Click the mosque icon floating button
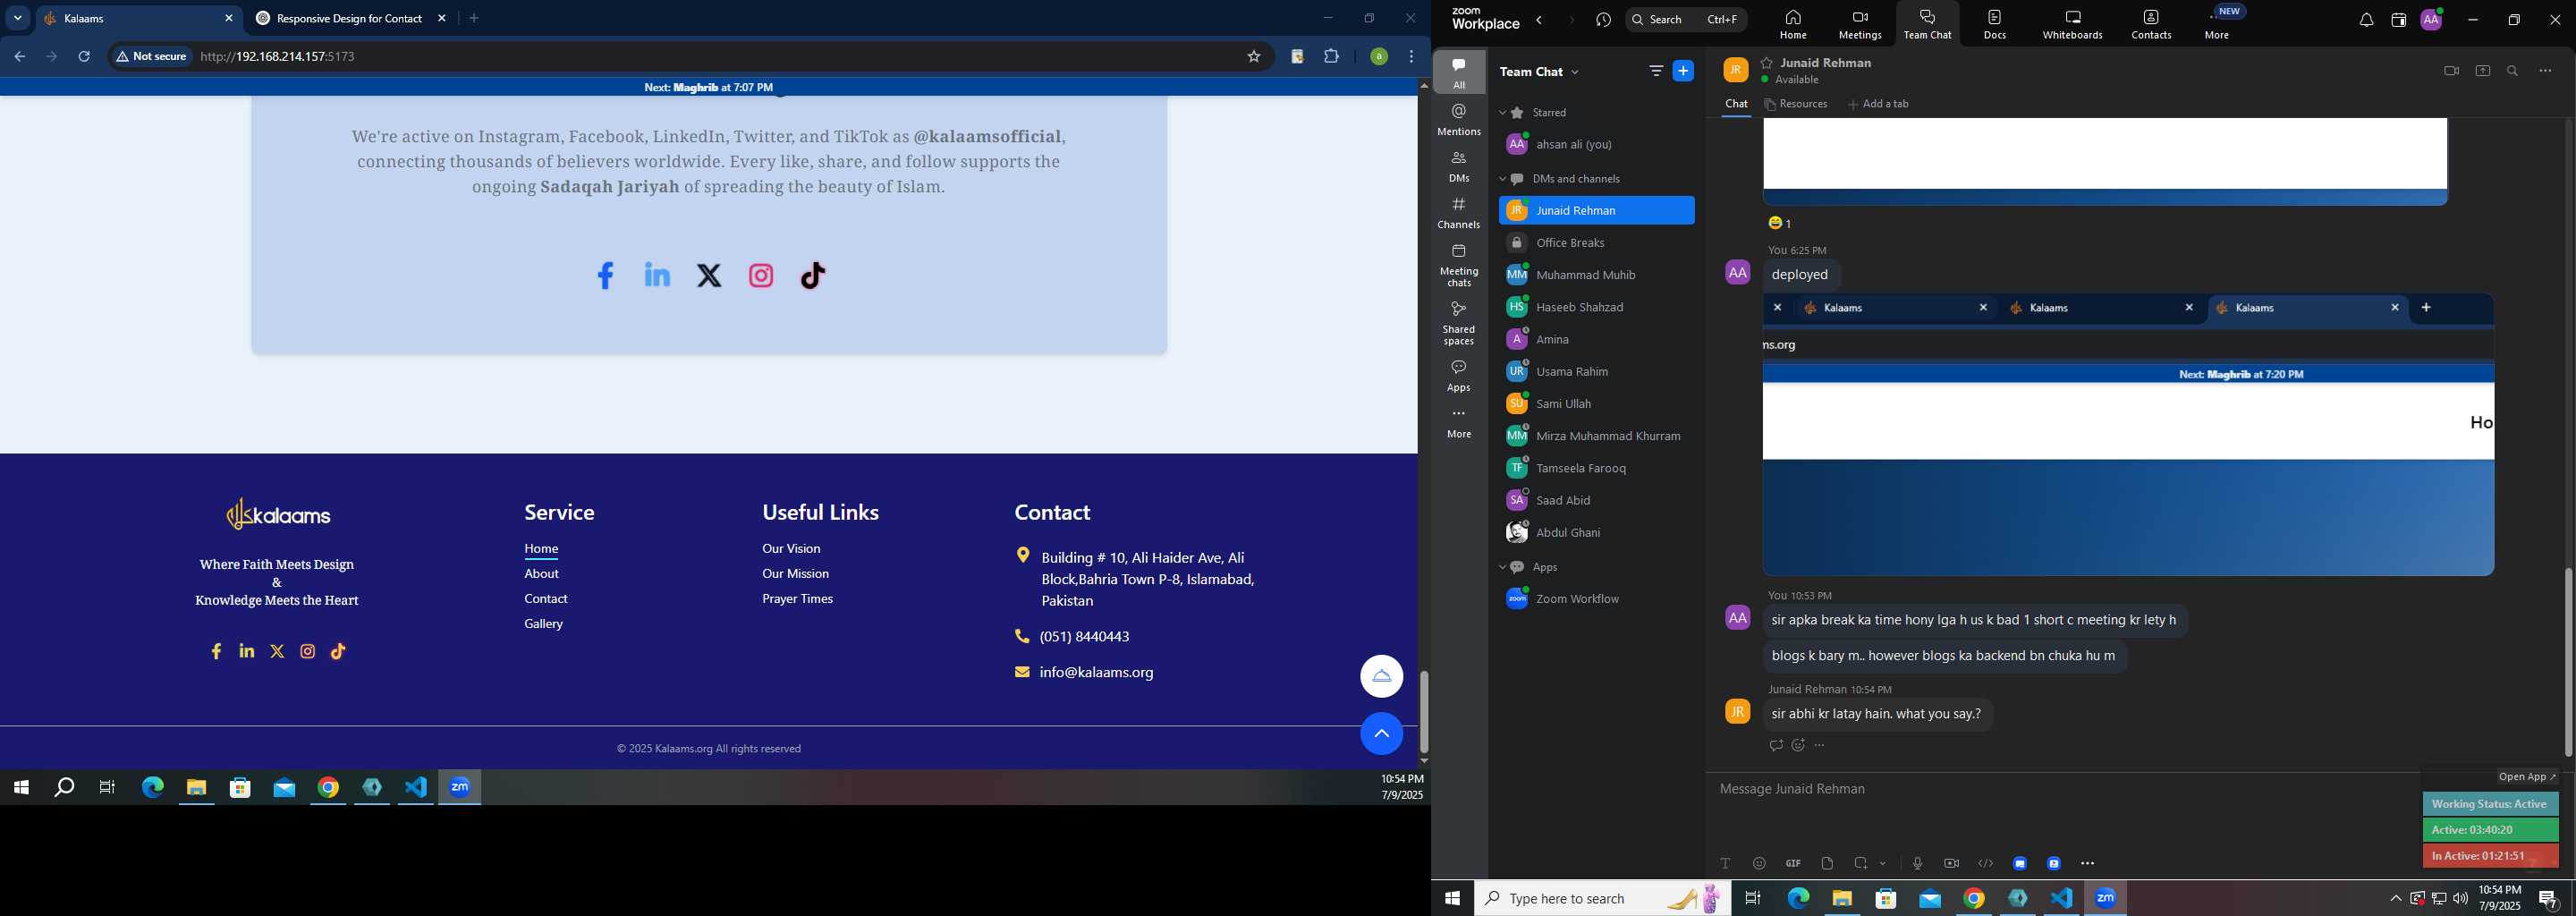 click(x=1382, y=677)
